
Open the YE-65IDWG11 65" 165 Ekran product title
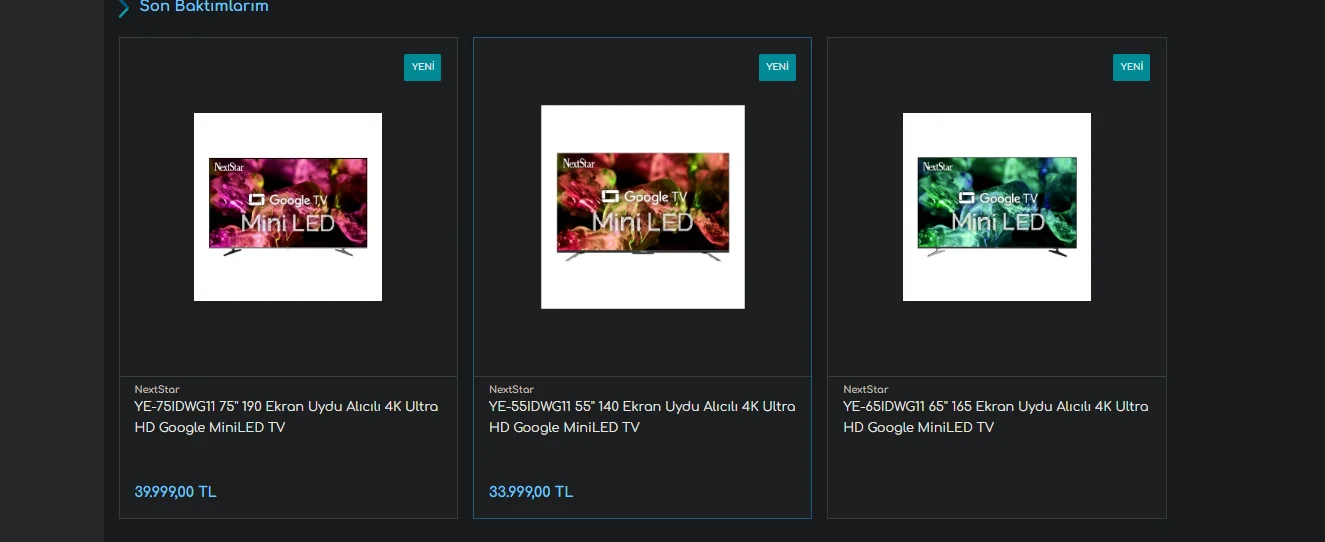[996, 417]
